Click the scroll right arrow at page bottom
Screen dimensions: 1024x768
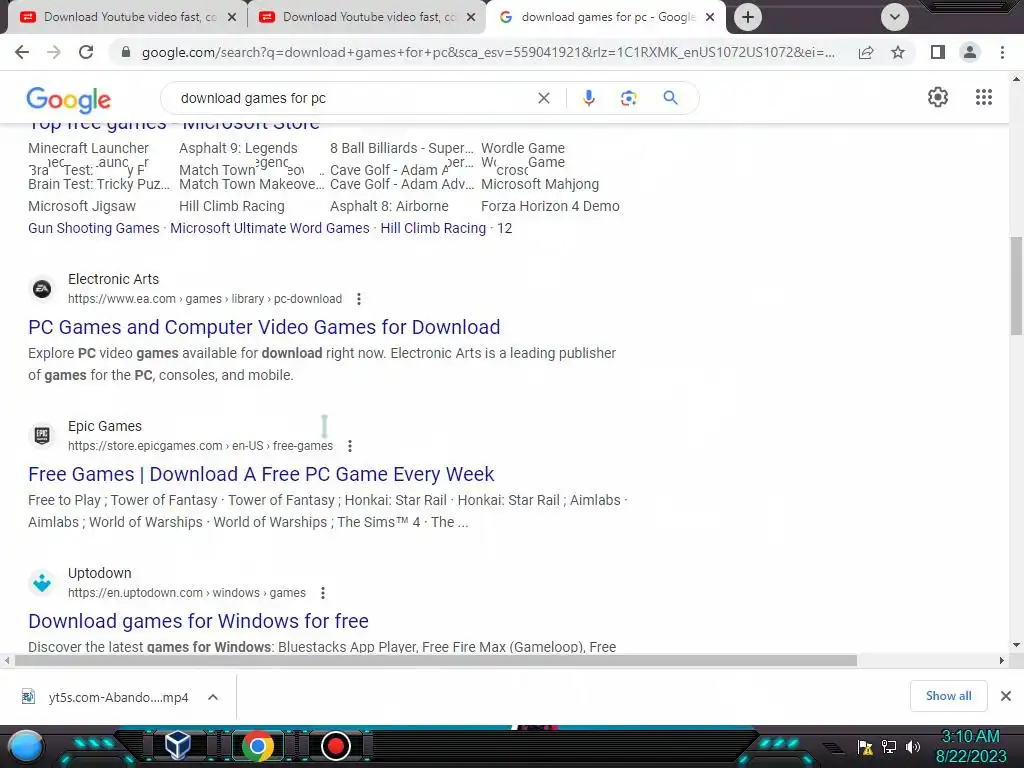tap(1001, 660)
